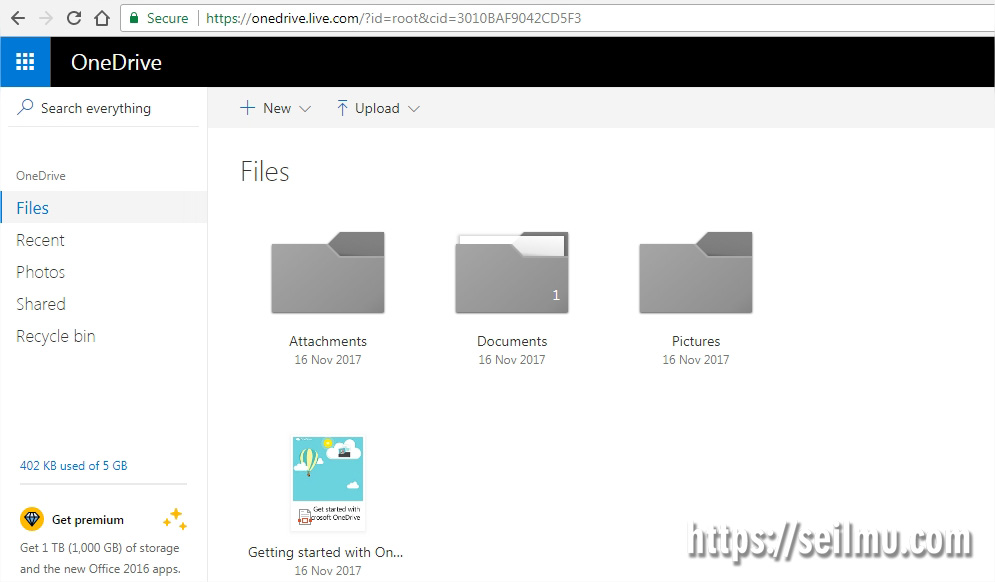
Task: Expand the Upload options chevron
Action: pos(416,108)
